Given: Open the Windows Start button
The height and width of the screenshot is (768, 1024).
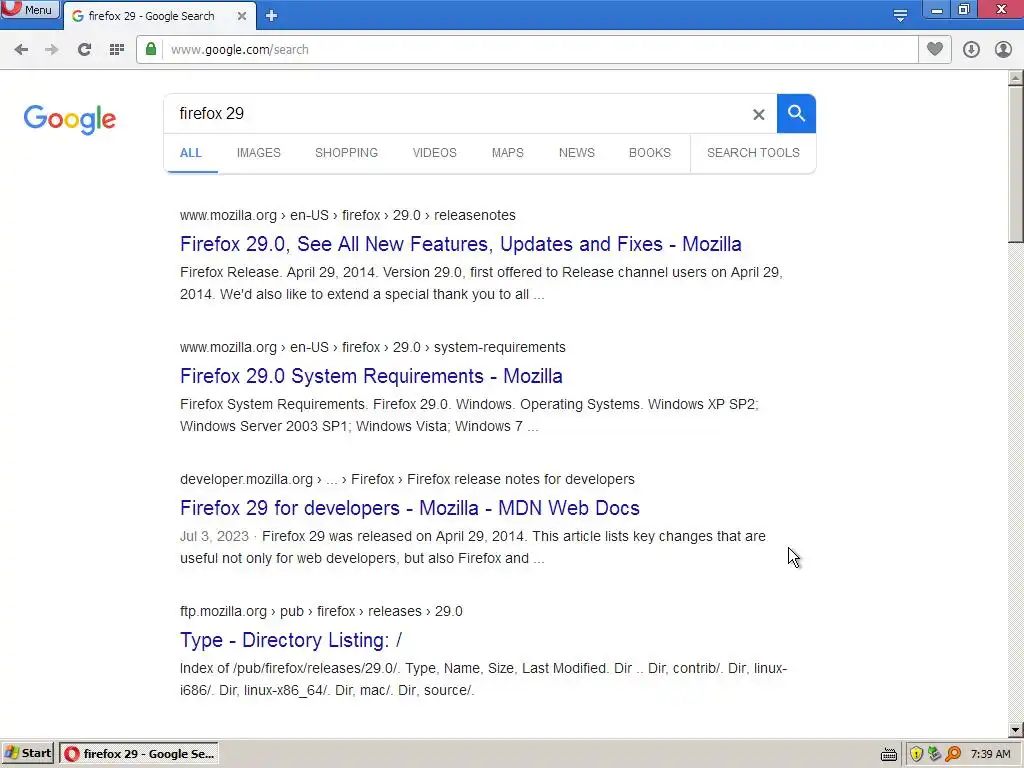Looking at the screenshot, I should pyautogui.click(x=28, y=753).
